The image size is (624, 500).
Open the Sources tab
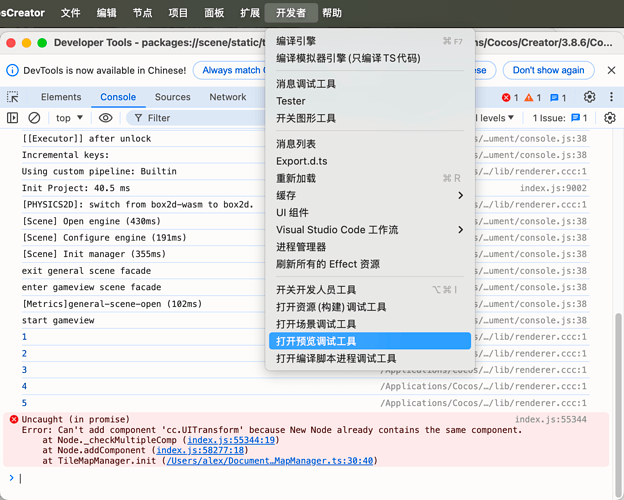(172, 97)
